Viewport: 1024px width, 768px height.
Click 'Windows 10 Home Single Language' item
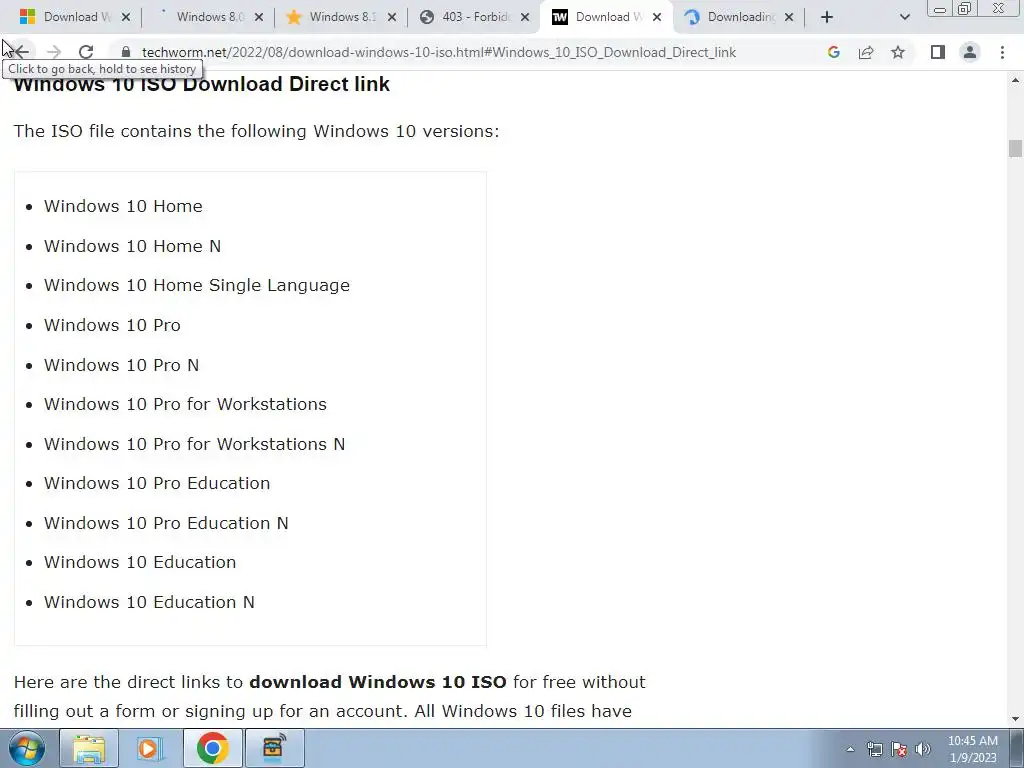pyautogui.click(x=197, y=285)
